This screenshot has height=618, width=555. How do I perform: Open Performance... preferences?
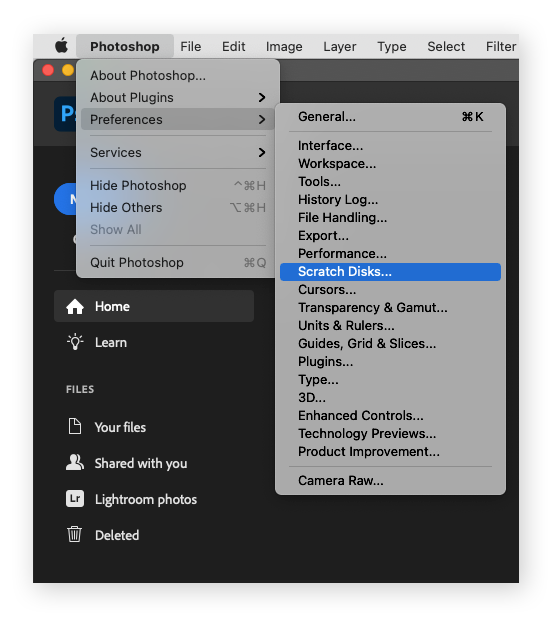click(x=390, y=253)
